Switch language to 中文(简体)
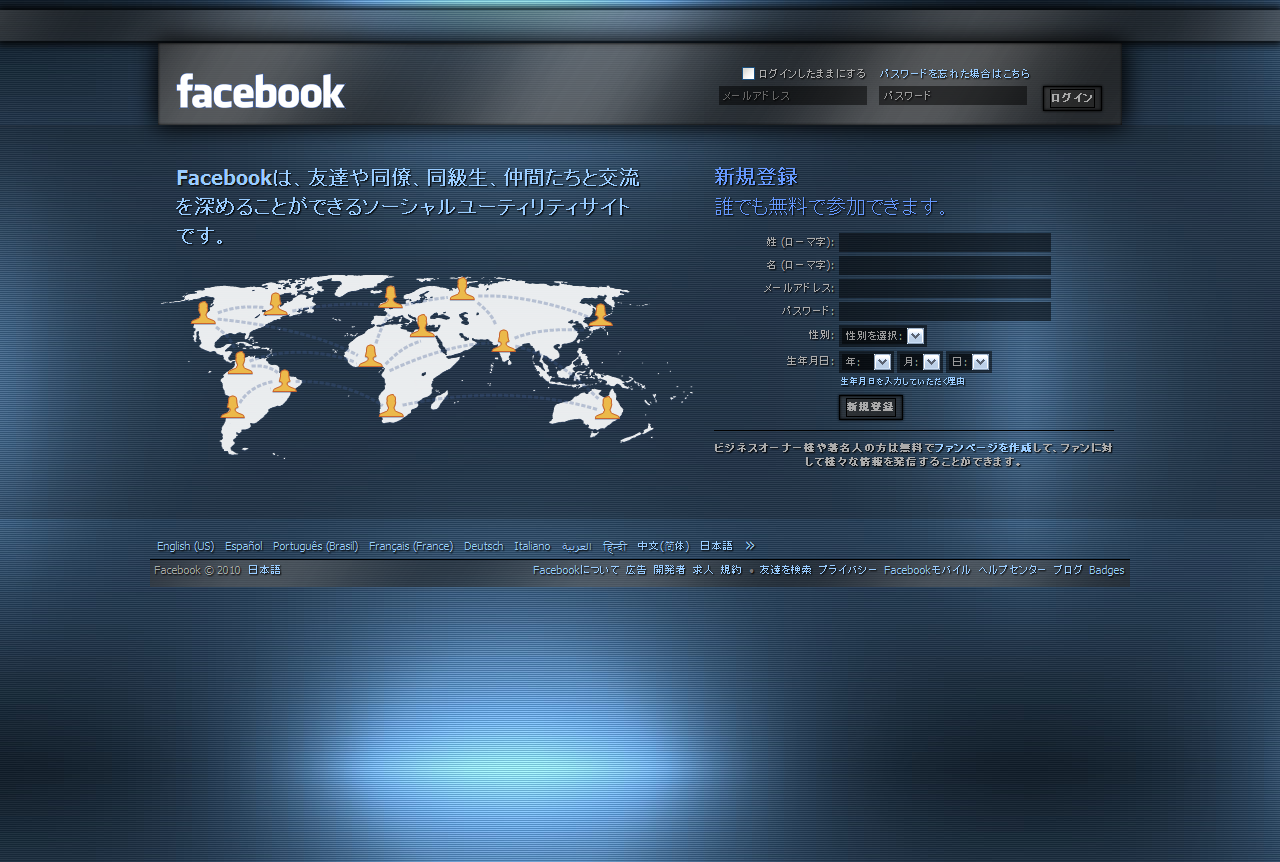This screenshot has height=862, width=1280. click(x=663, y=546)
